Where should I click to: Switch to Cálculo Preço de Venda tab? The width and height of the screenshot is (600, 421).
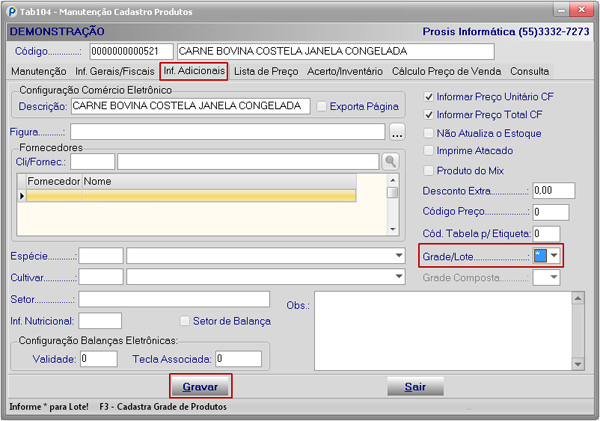[447, 72]
